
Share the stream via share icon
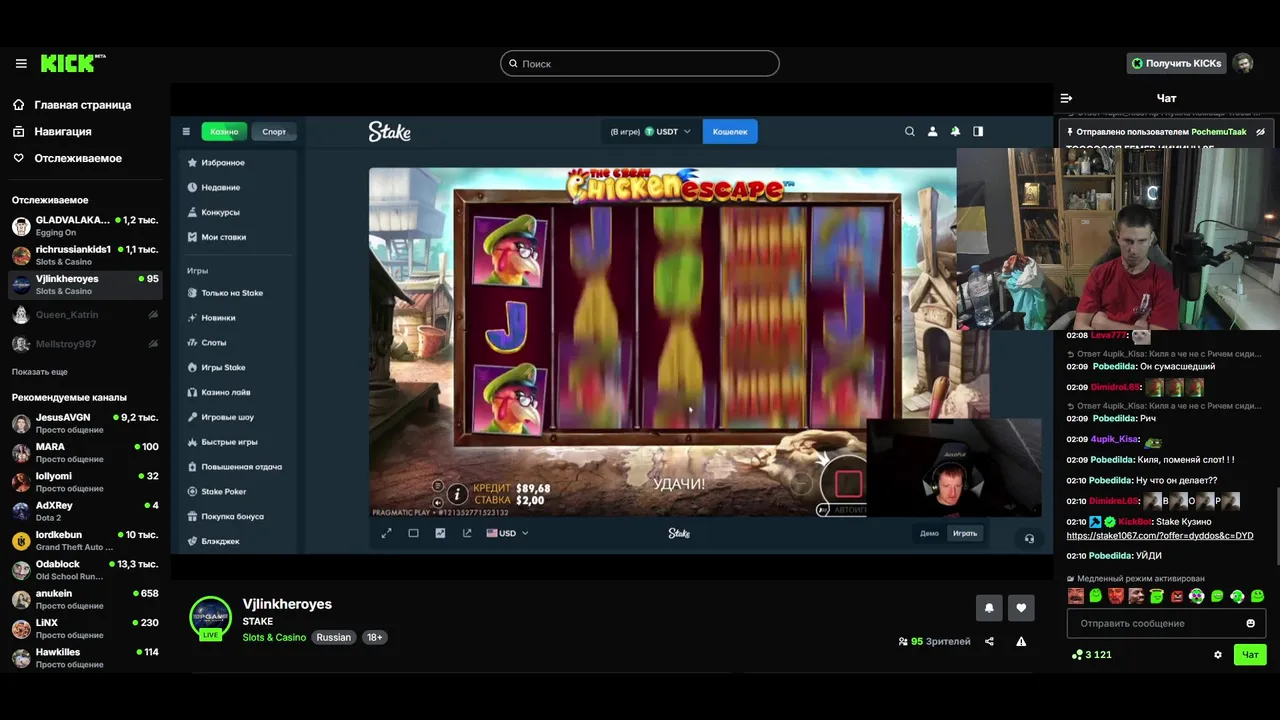[x=989, y=641]
